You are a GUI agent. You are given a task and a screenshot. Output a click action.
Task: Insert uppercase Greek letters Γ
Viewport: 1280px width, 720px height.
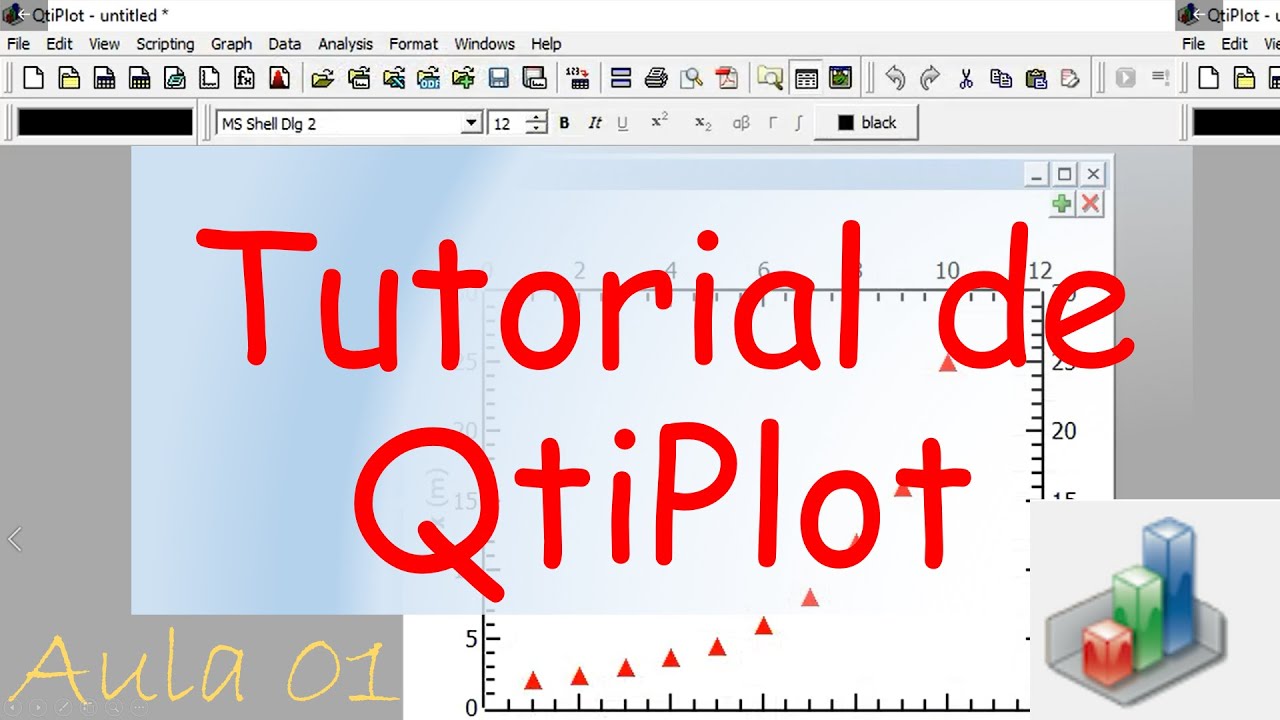(772, 123)
